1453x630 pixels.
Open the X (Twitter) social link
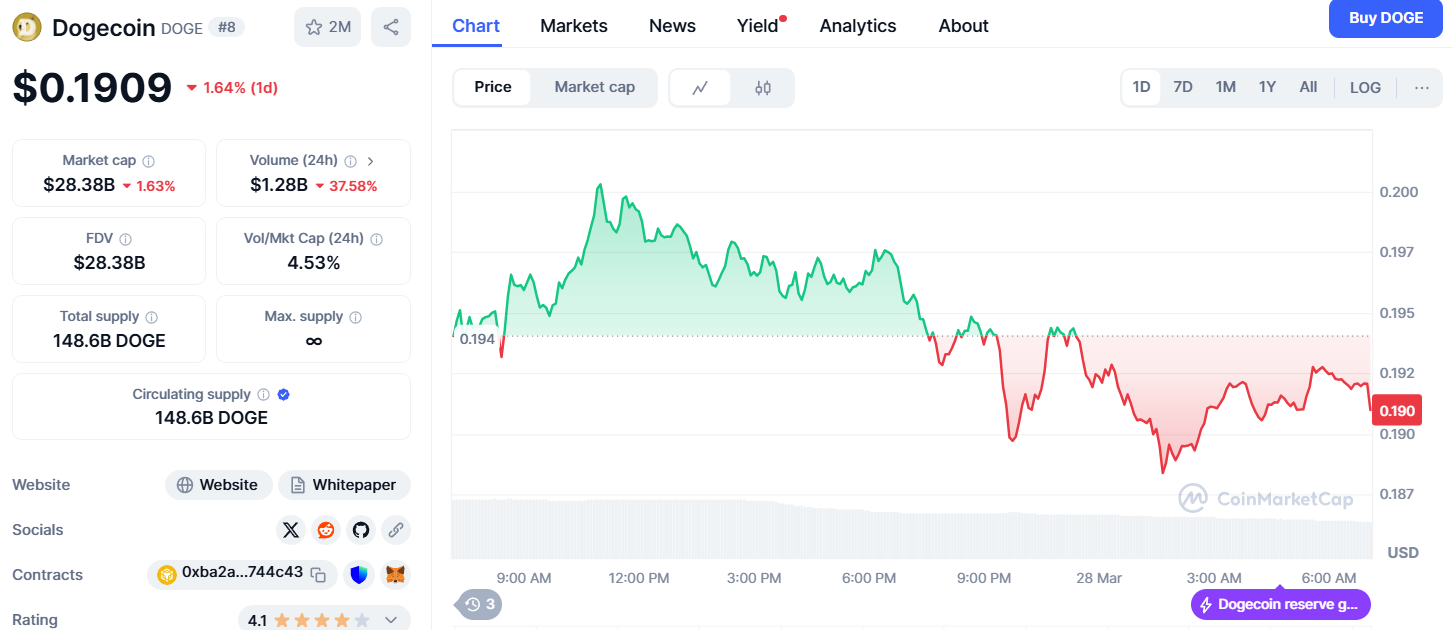(x=291, y=530)
